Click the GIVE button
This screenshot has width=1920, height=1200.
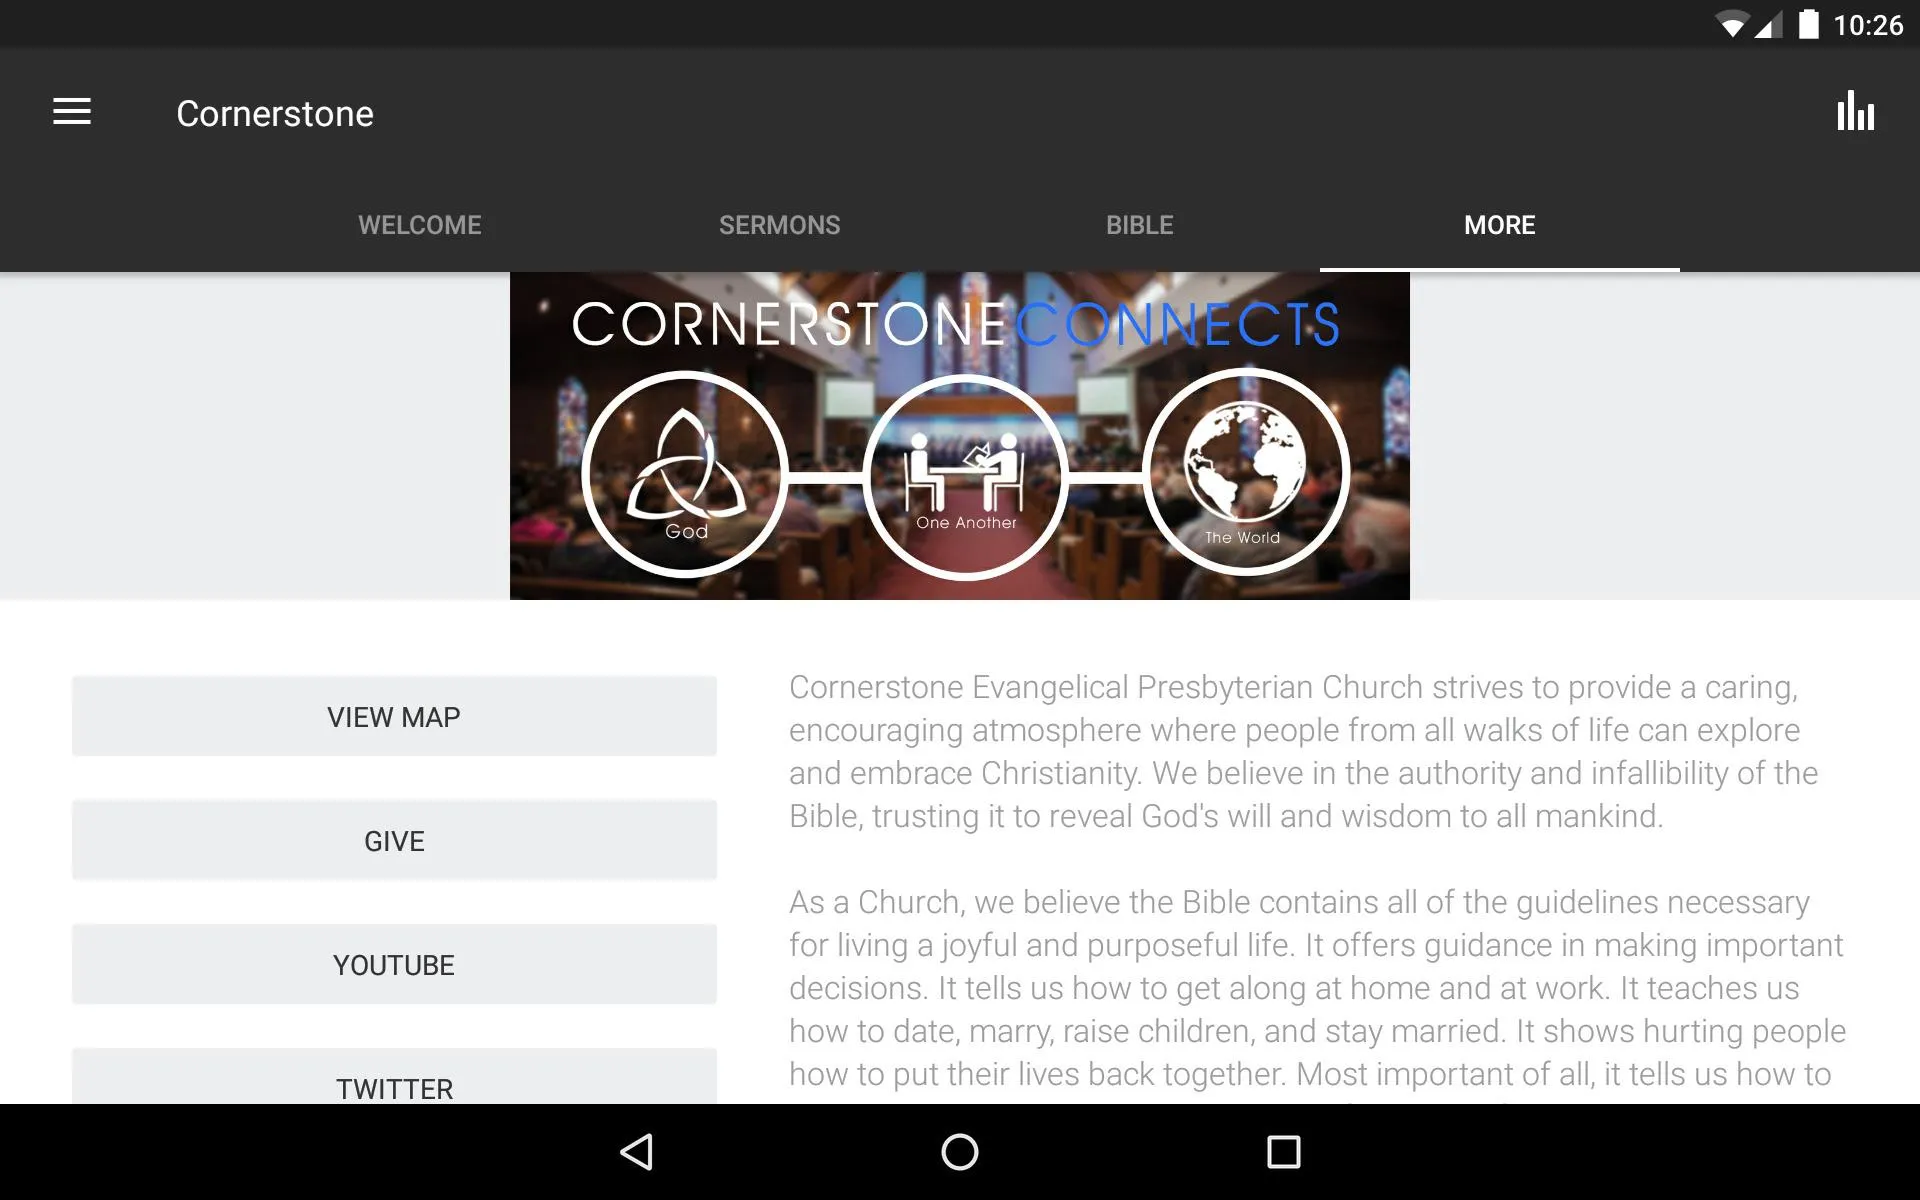click(x=394, y=841)
